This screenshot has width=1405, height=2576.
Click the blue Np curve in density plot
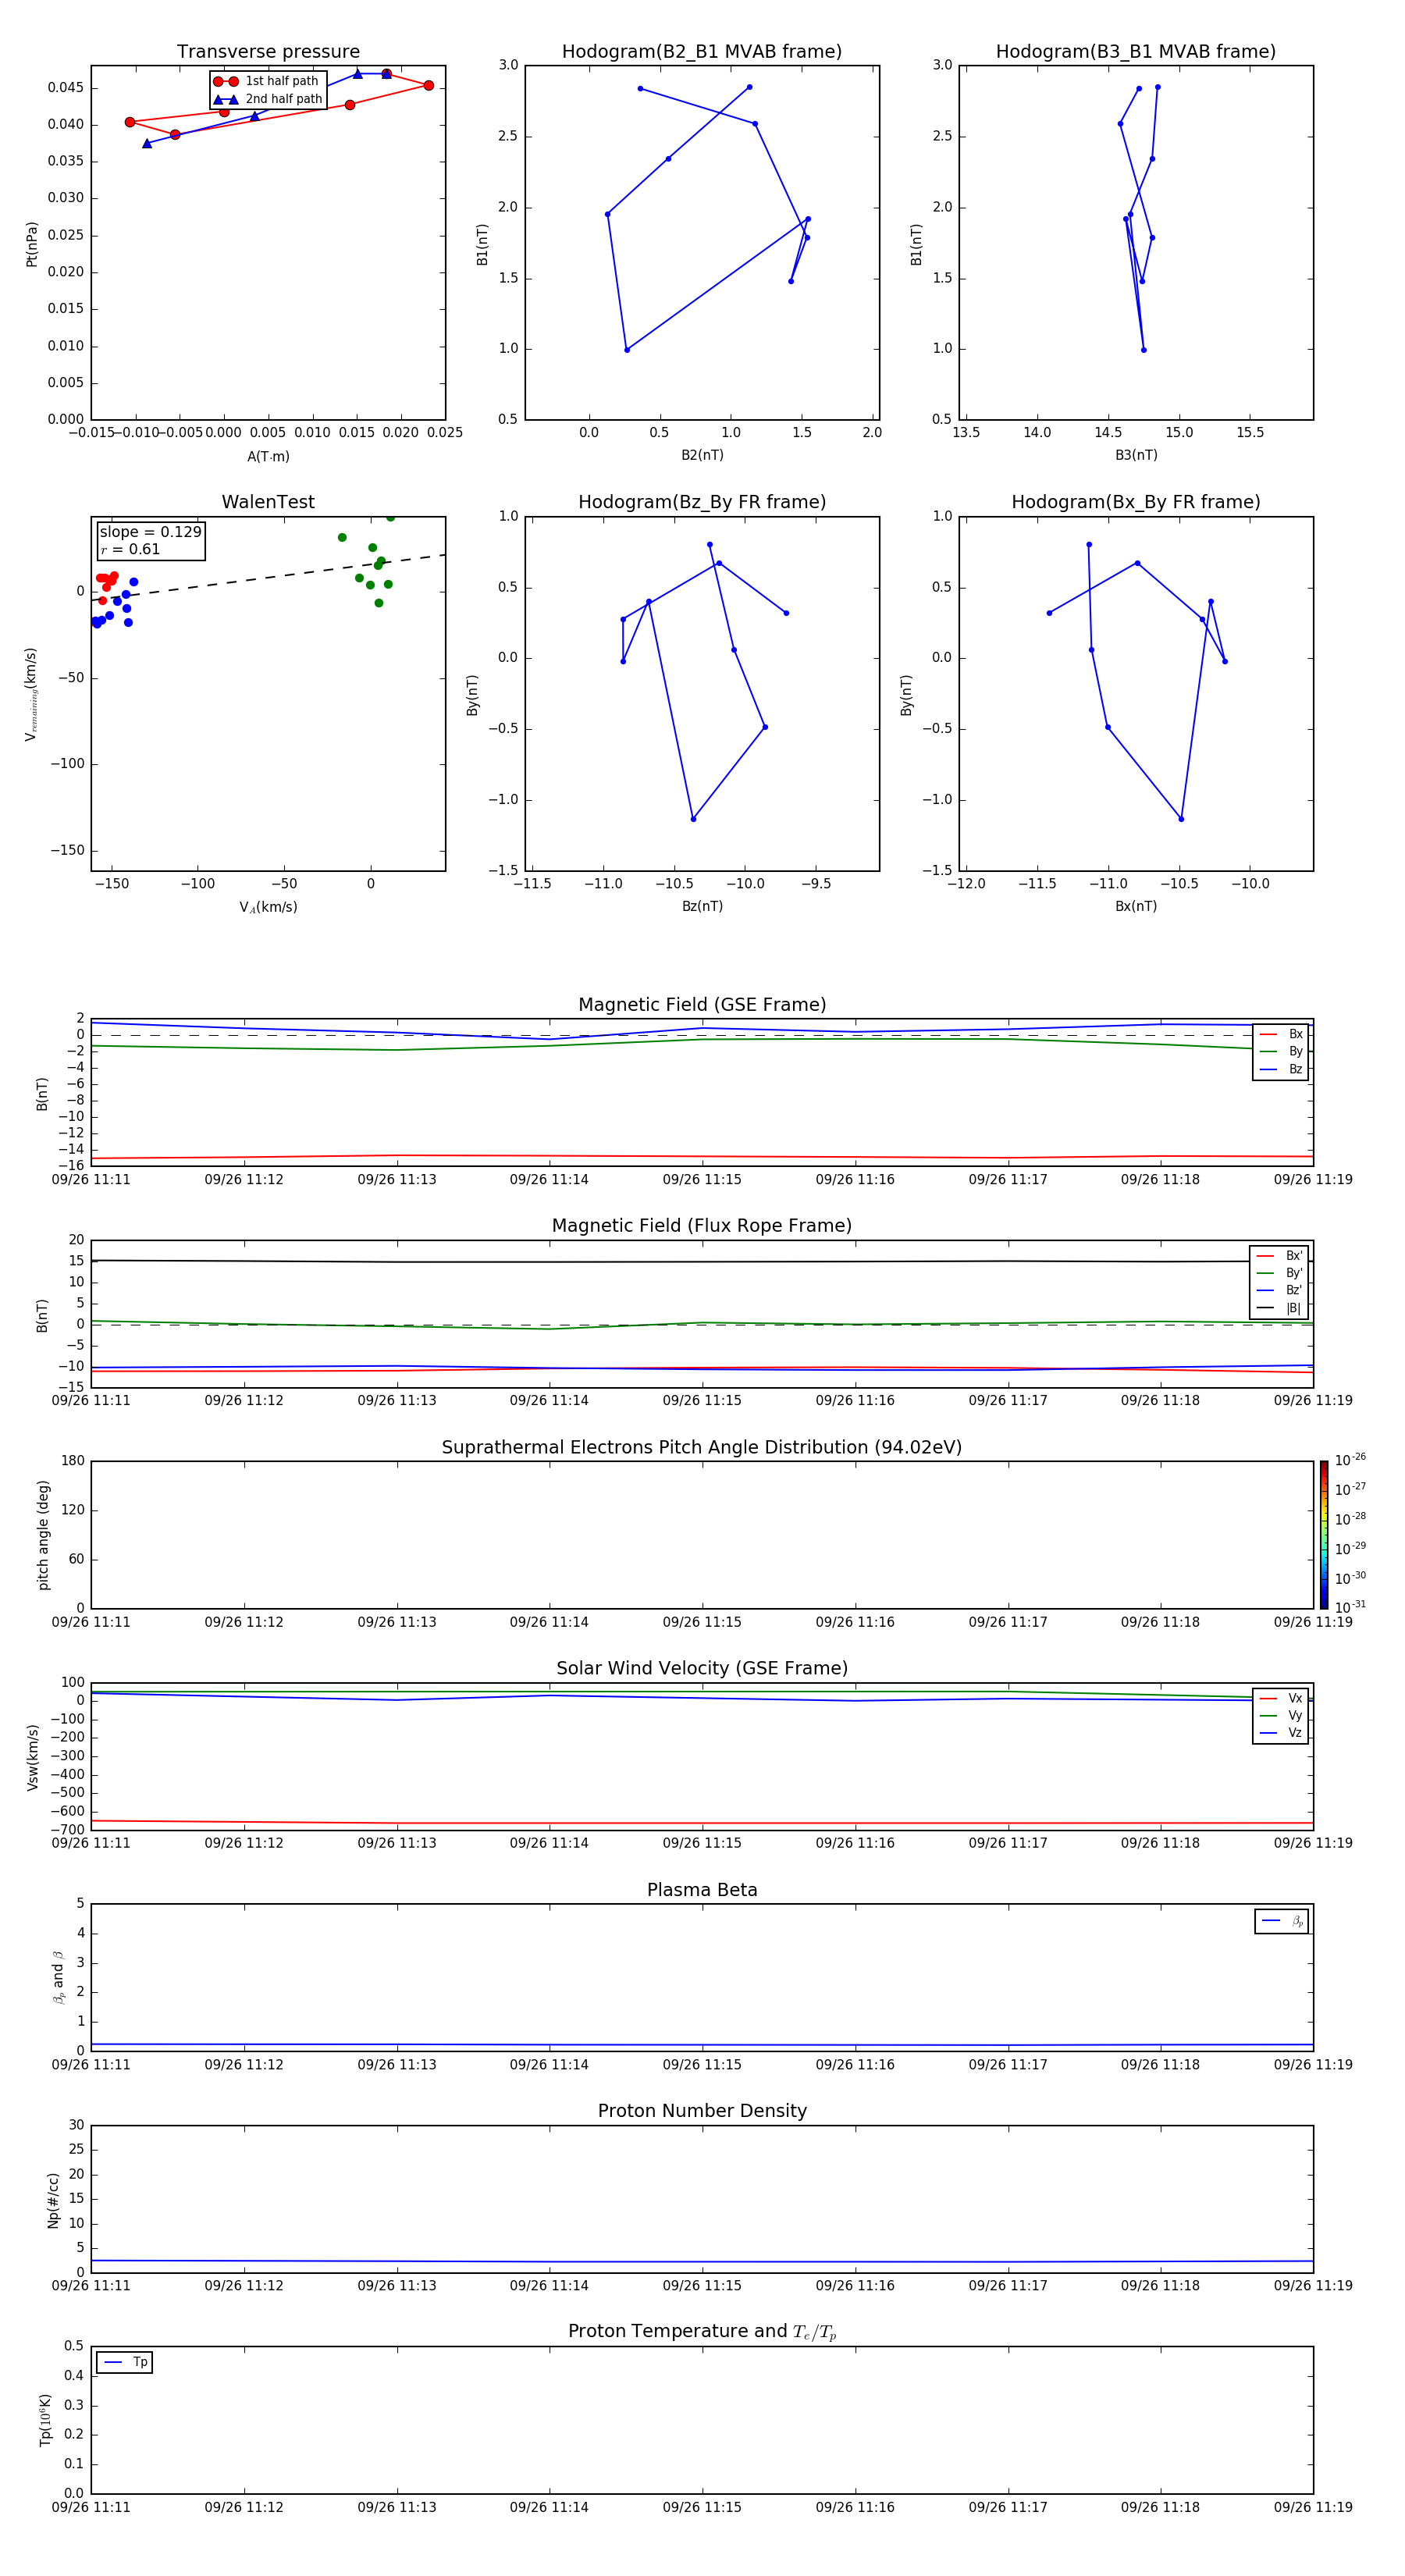tap(702, 2262)
